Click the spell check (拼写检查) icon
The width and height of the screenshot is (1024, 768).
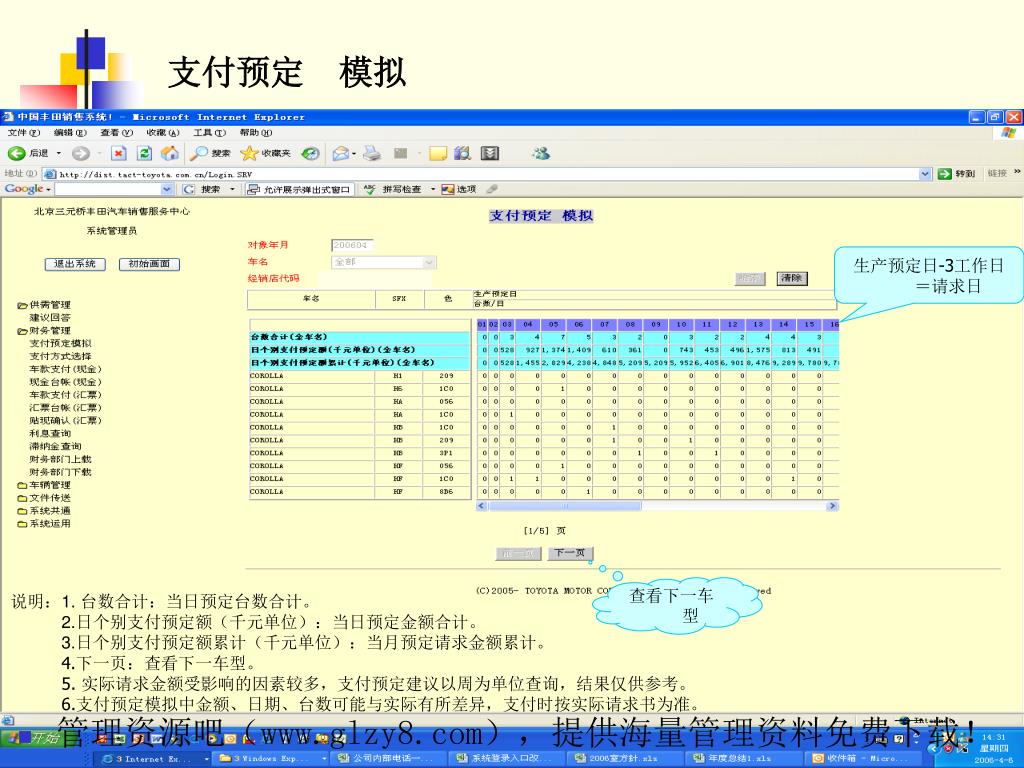370,189
